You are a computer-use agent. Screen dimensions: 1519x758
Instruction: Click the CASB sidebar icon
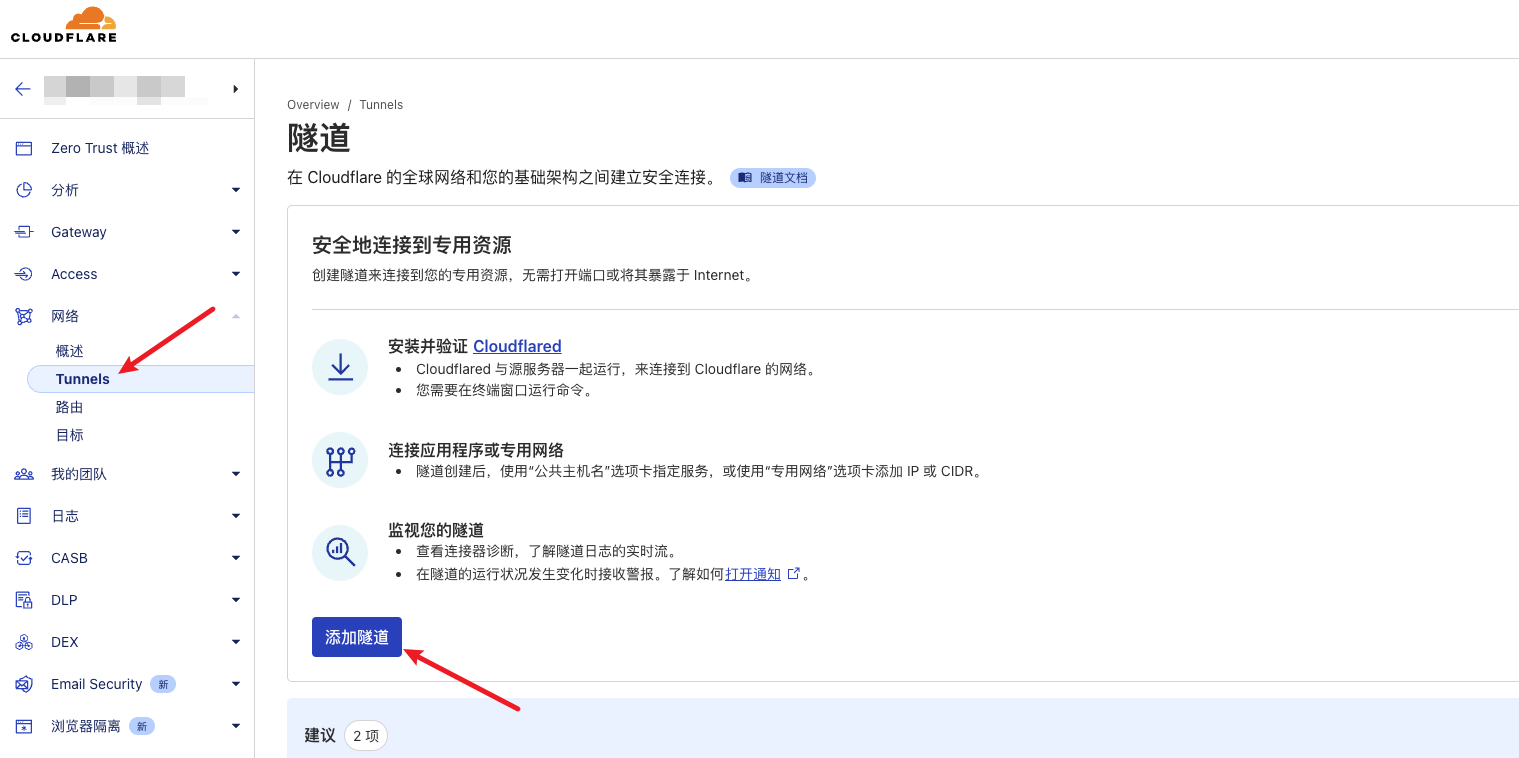pyautogui.click(x=24, y=558)
